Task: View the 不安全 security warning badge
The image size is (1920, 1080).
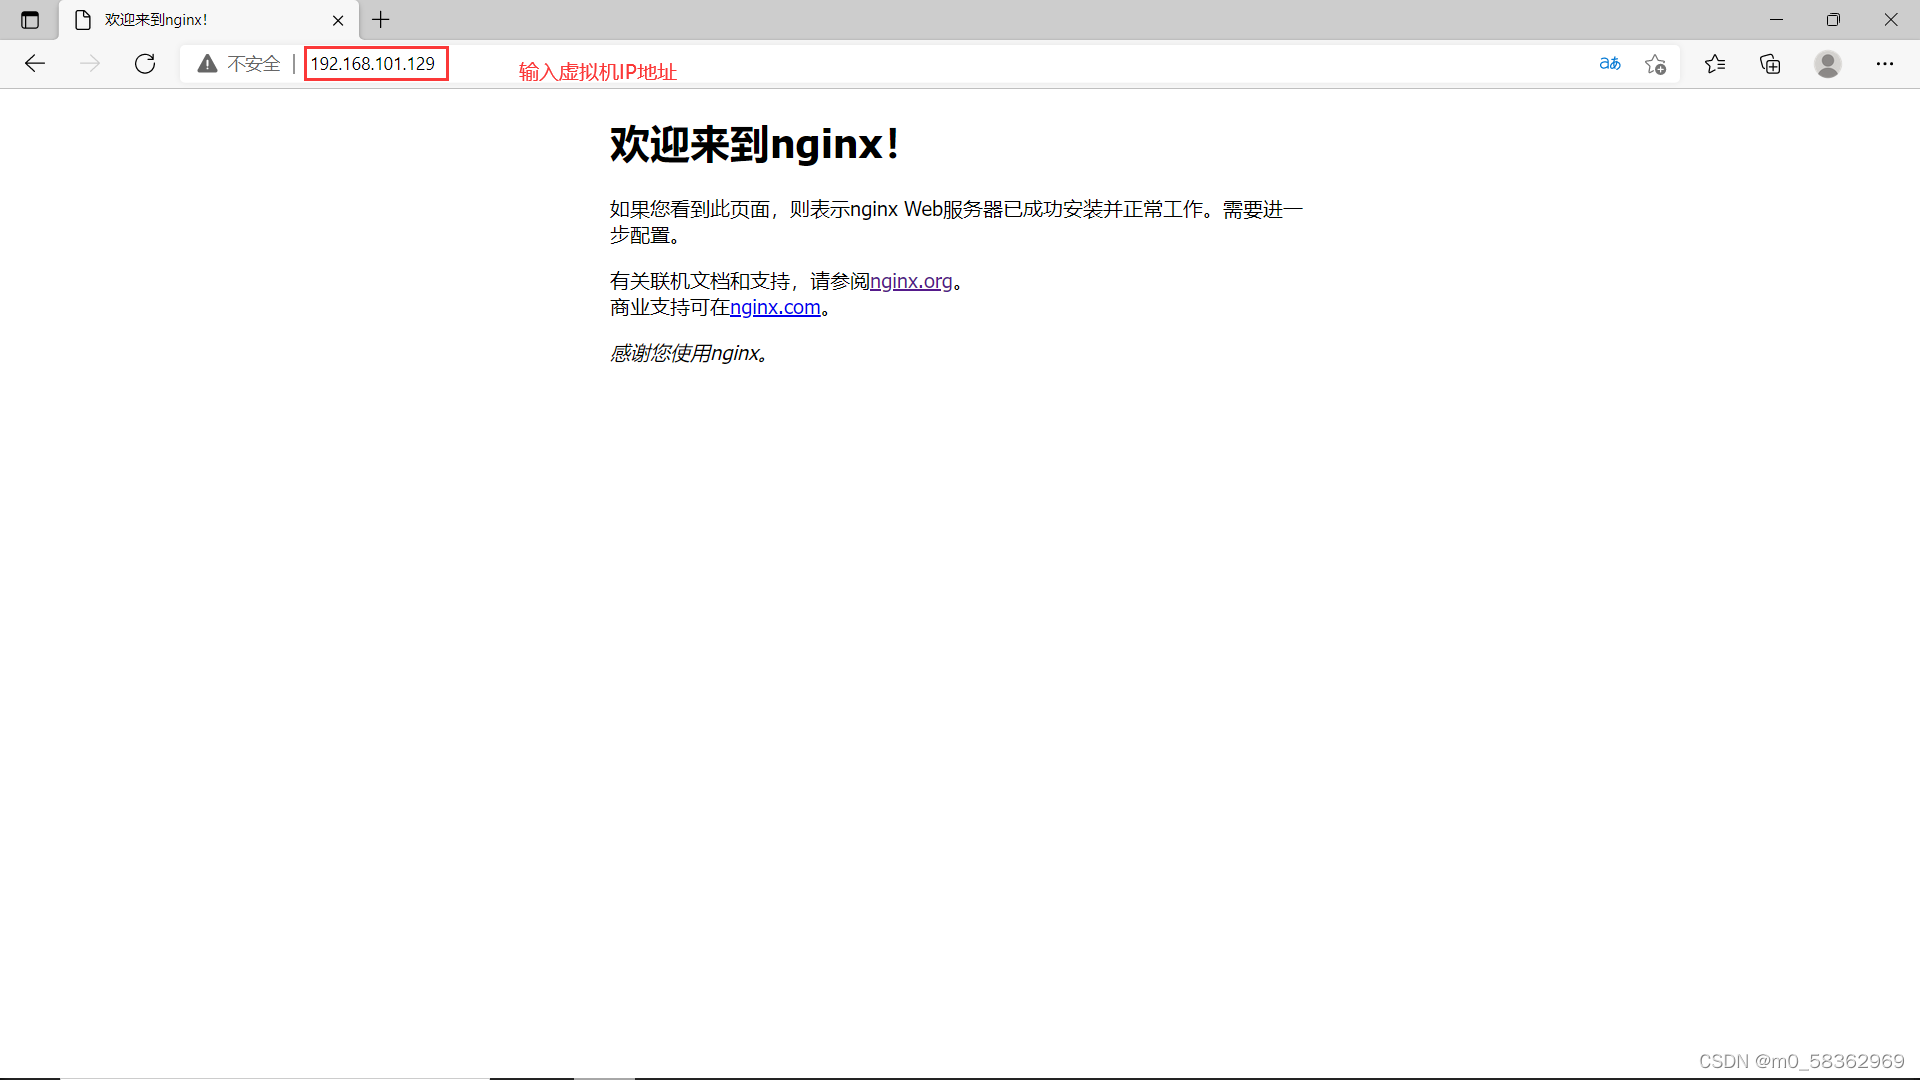Action: (x=237, y=63)
